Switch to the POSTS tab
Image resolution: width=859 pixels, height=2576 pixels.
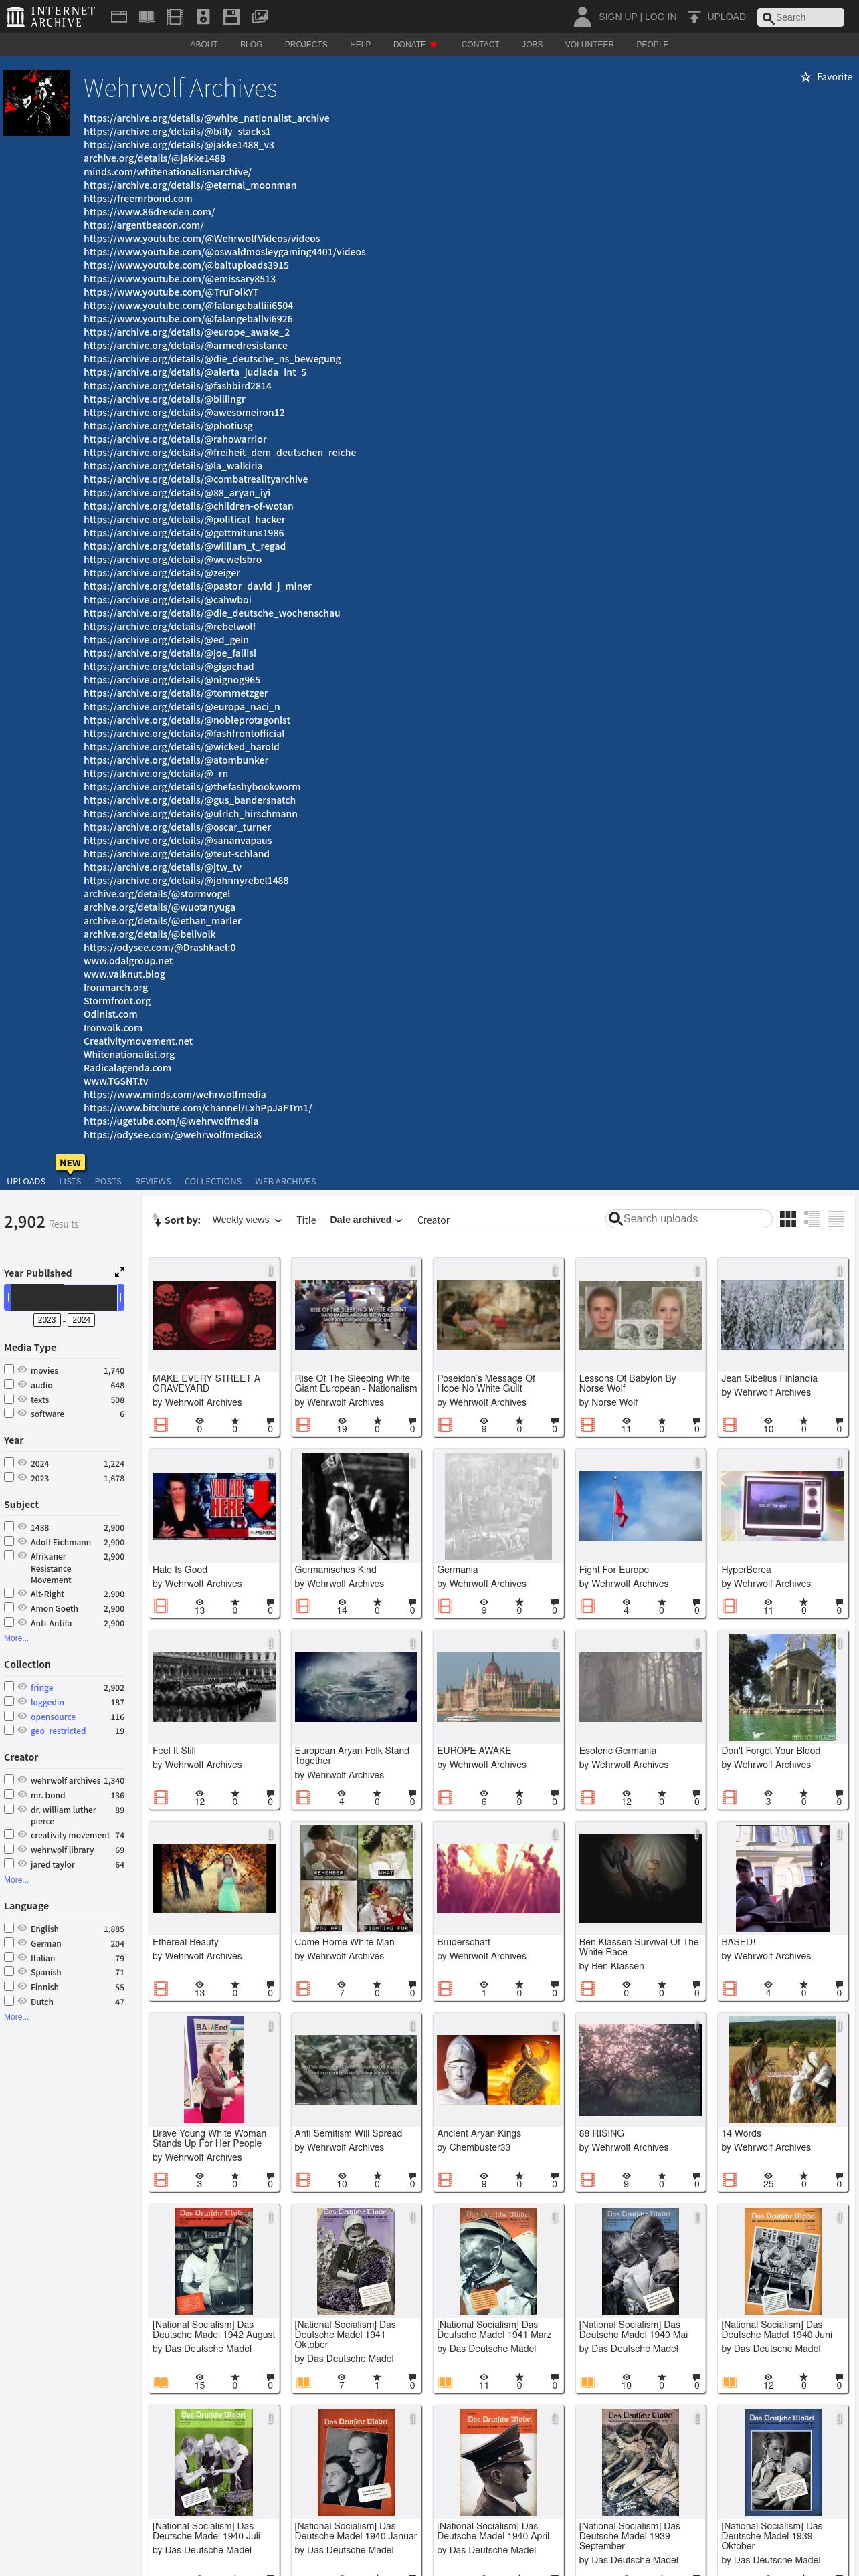point(108,1181)
